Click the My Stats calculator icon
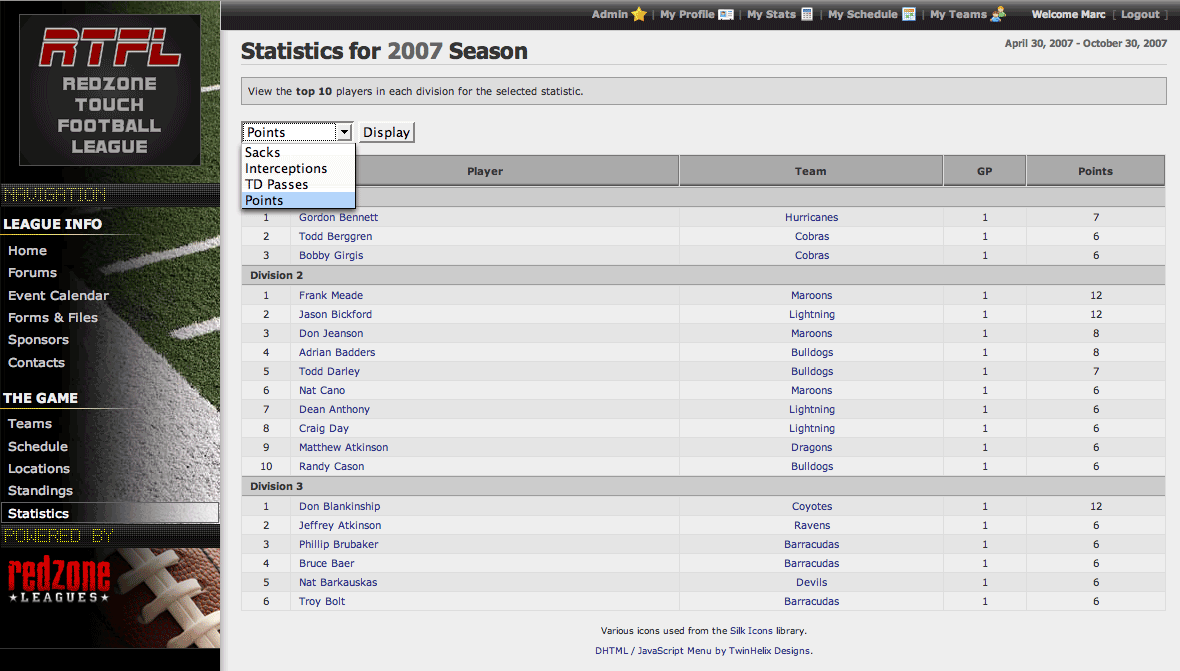The height and width of the screenshot is (671, 1180). click(807, 14)
